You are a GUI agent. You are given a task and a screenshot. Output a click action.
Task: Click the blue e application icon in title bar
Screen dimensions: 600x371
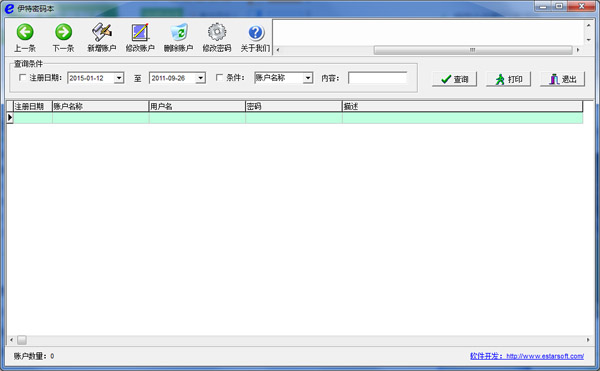(x=10, y=8)
